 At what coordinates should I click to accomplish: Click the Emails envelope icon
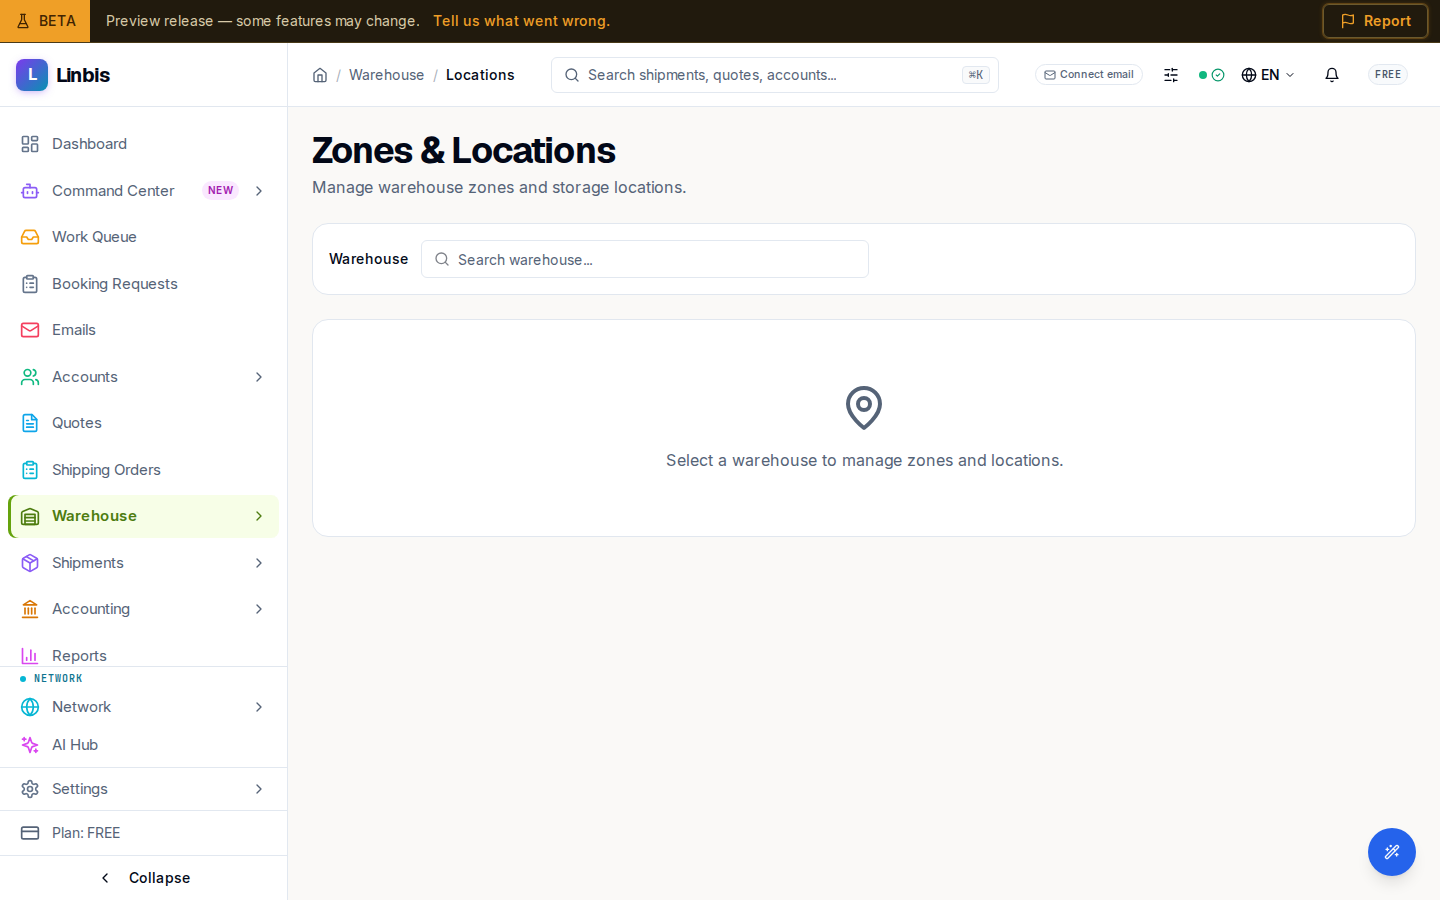click(30, 330)
